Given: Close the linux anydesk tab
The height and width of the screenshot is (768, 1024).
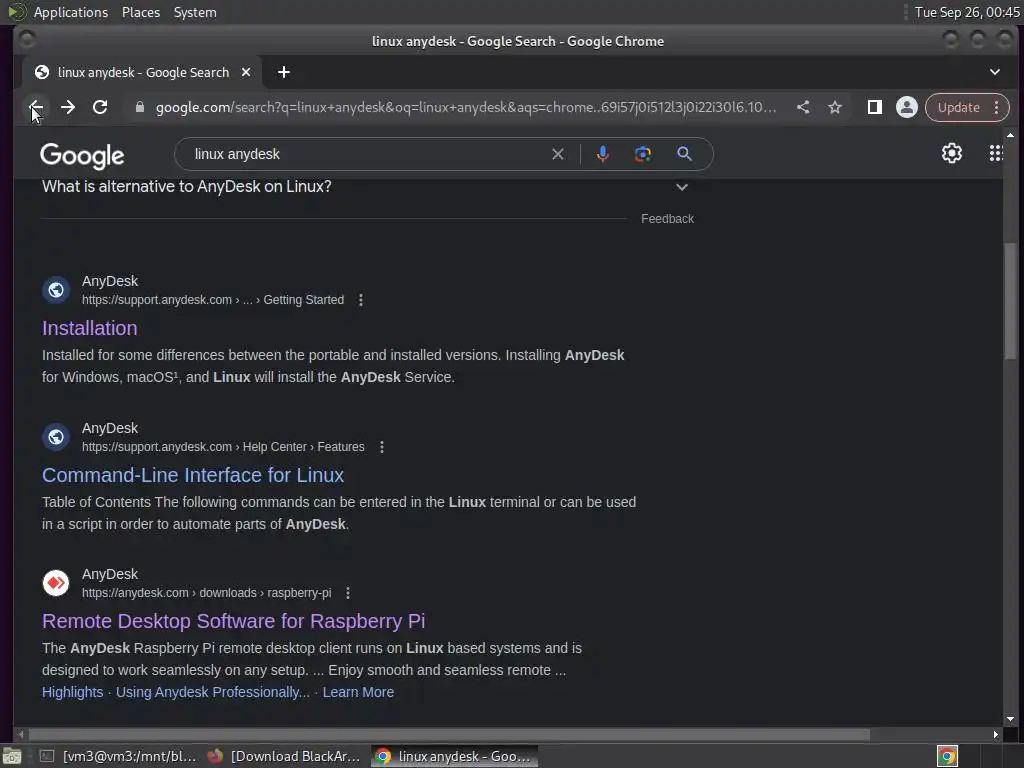Looking at the screenshot, I should click(x=246, y=72).
